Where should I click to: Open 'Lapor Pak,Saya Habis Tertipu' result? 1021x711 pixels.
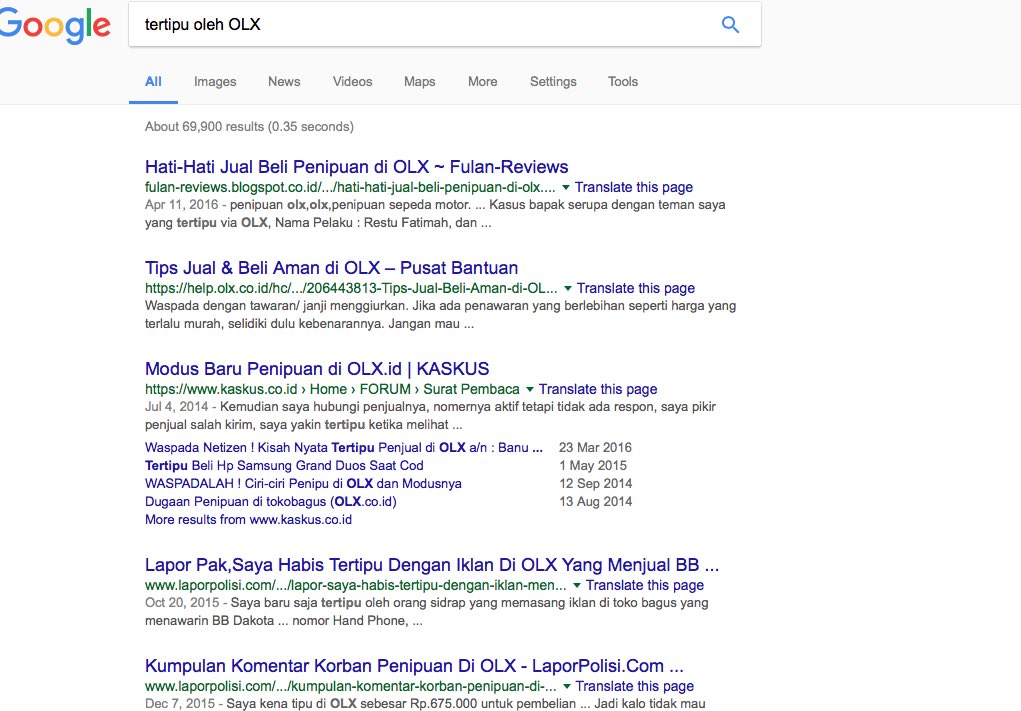[432, 565]
